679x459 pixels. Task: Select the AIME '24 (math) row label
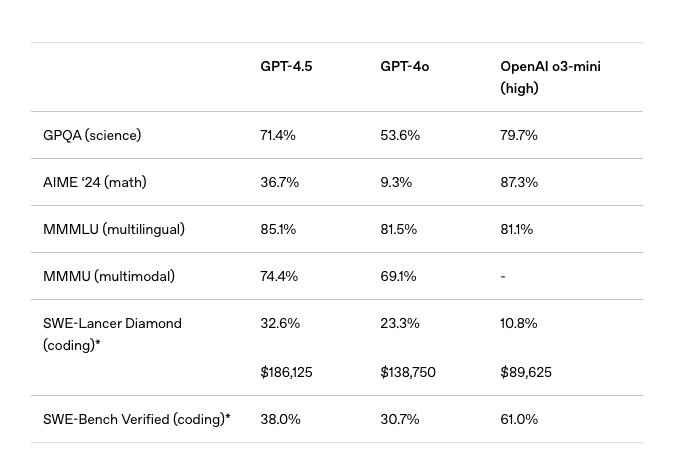click(x=94, y=182)
